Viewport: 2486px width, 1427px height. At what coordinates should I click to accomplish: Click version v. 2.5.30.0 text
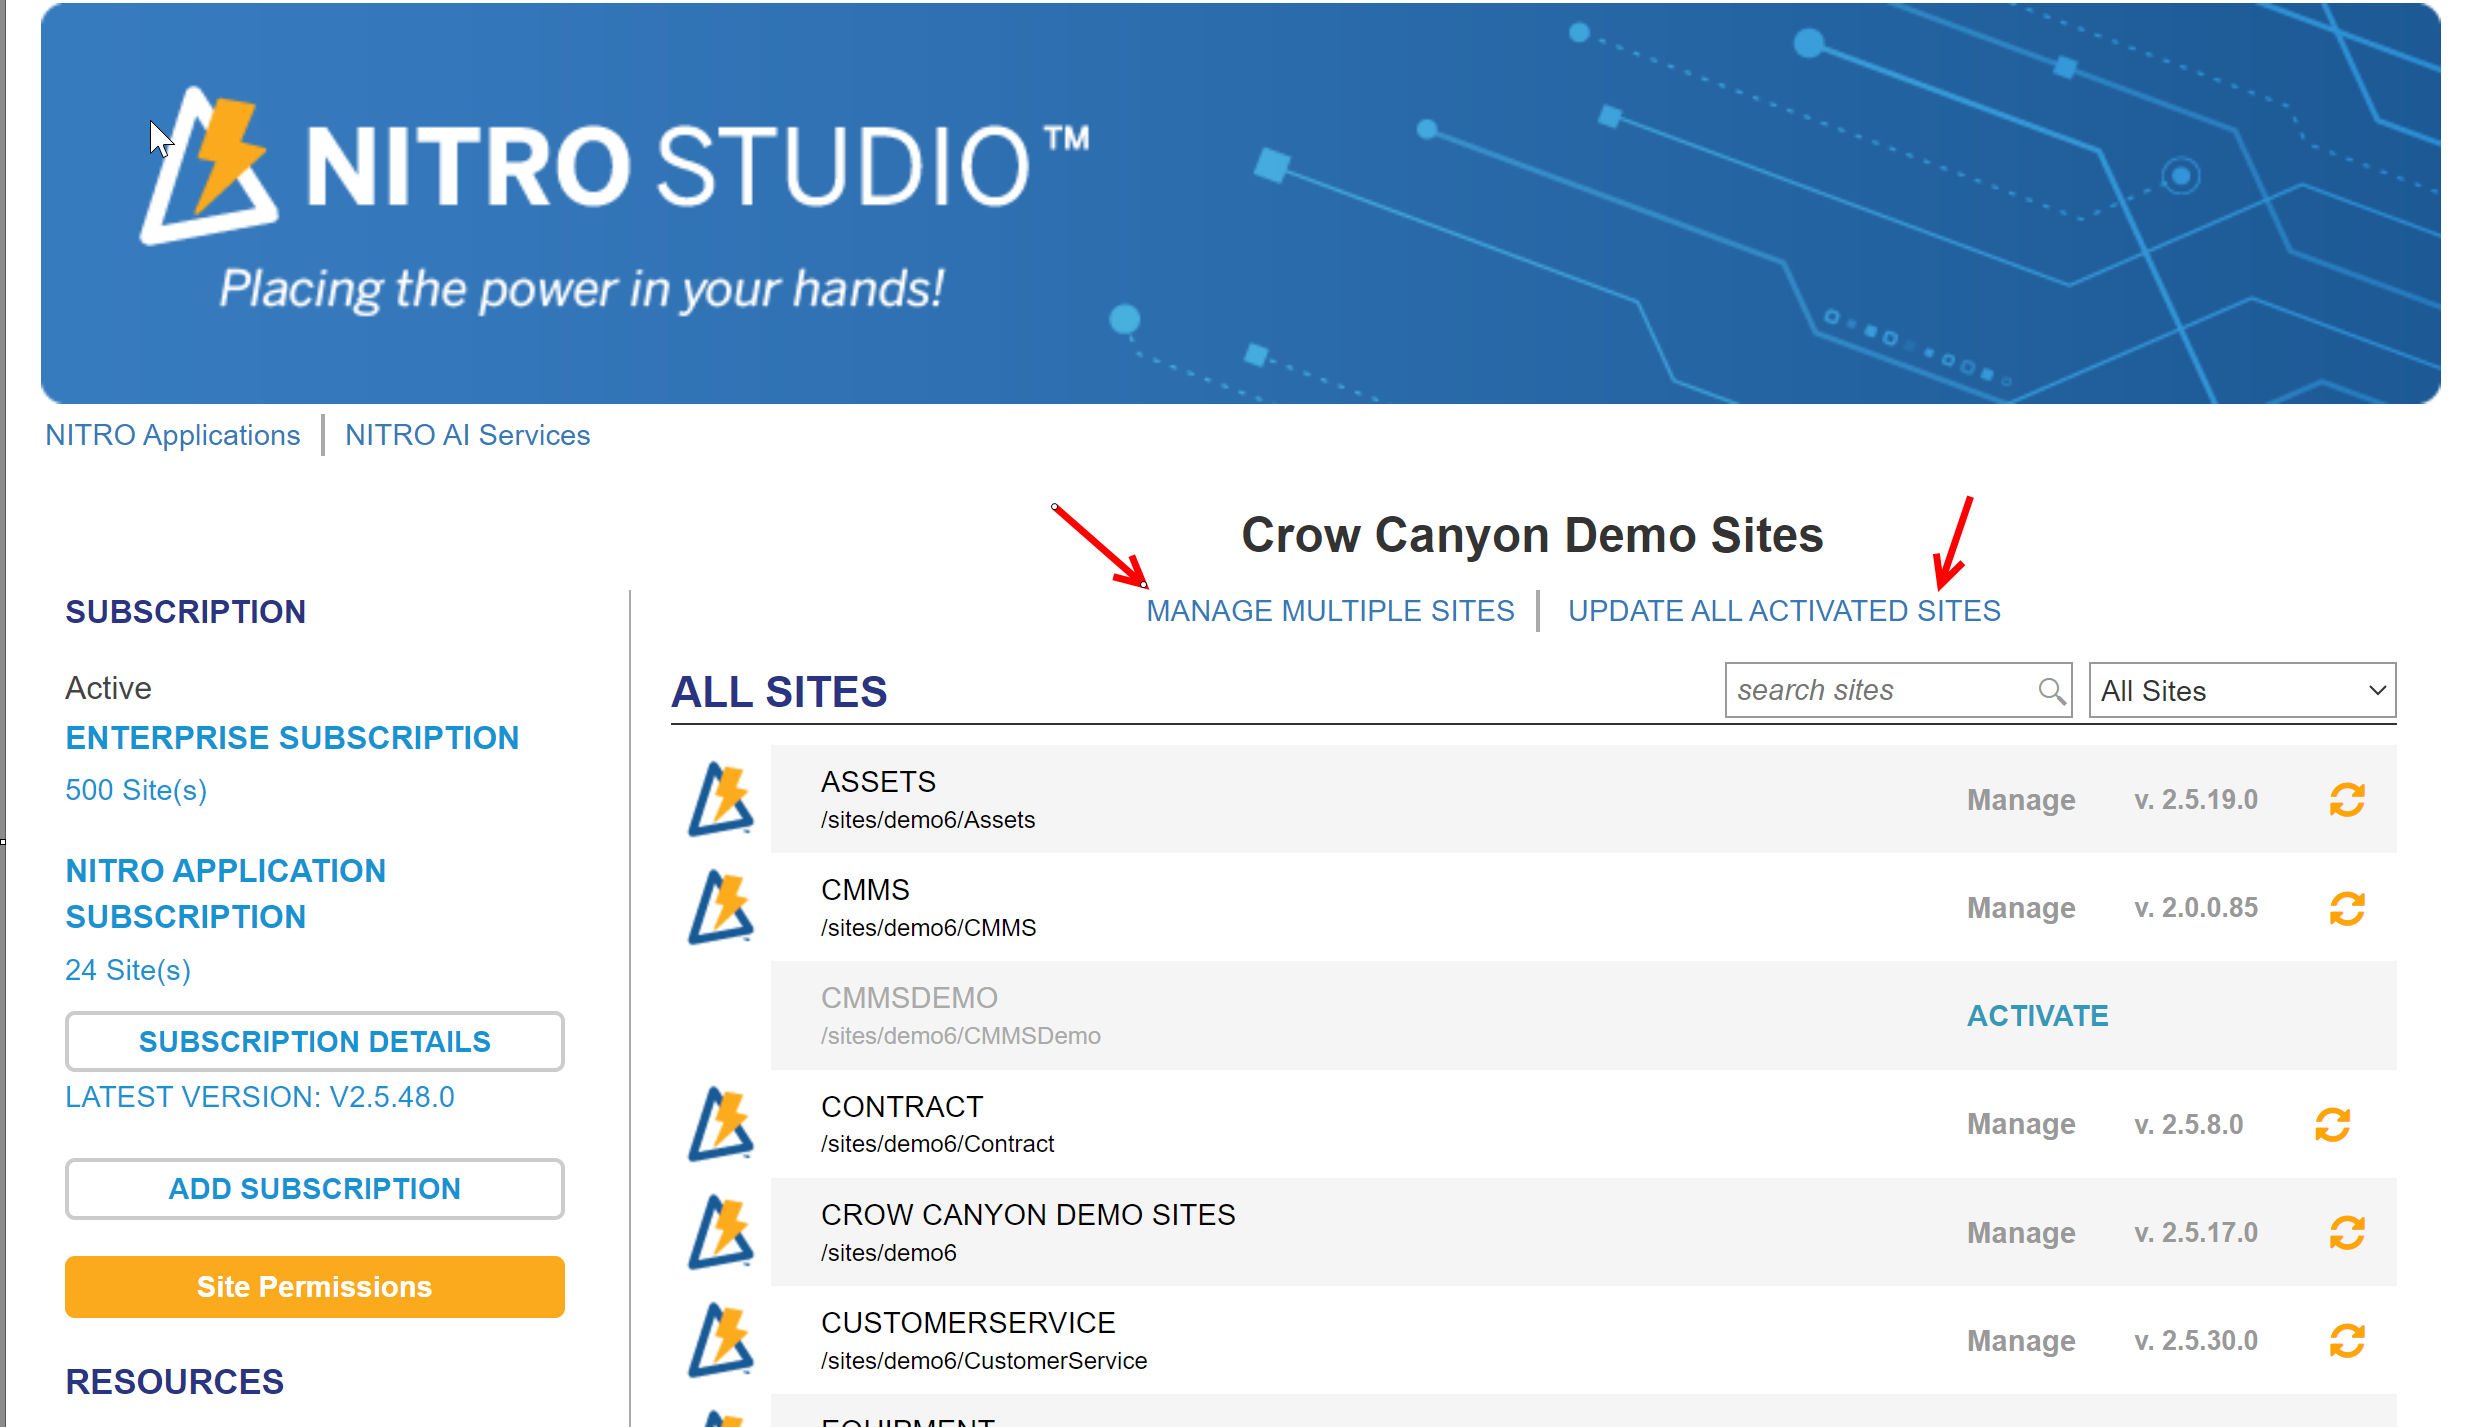2196,1341
